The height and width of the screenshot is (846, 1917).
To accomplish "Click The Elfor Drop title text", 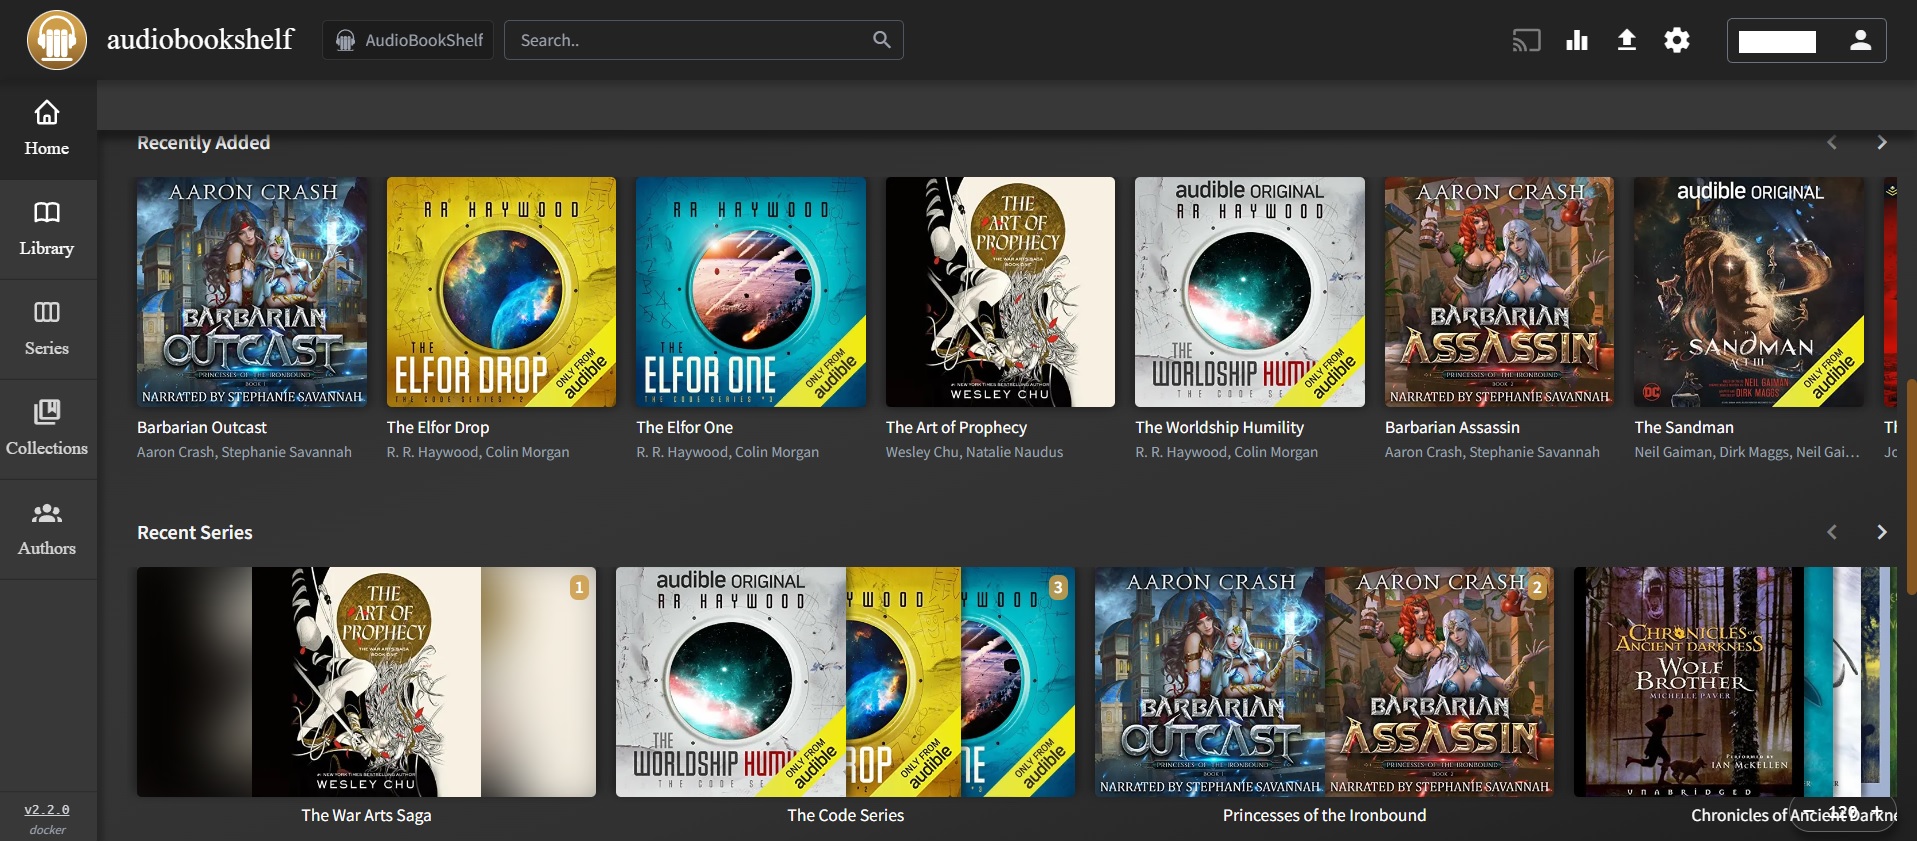I will point(438,427).
